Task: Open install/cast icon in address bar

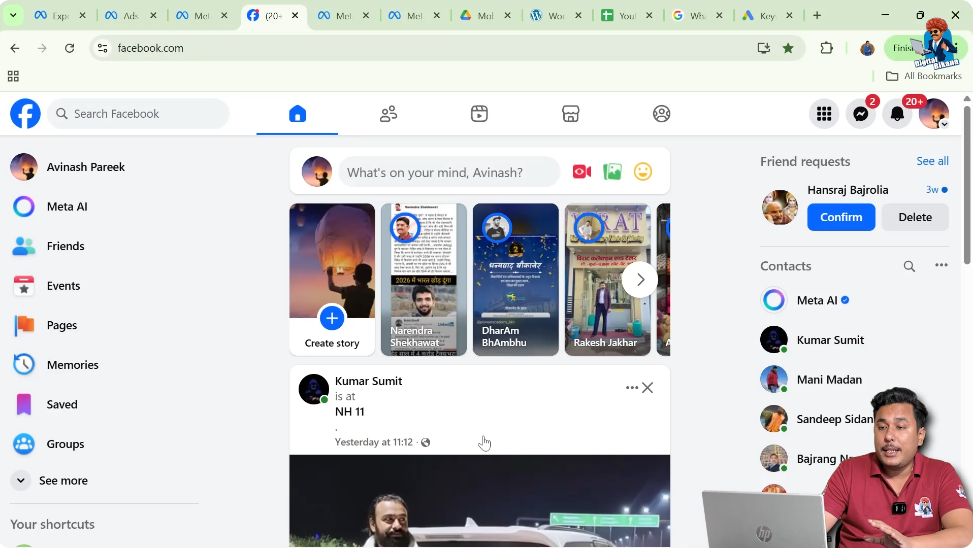Action: point(763,48)
